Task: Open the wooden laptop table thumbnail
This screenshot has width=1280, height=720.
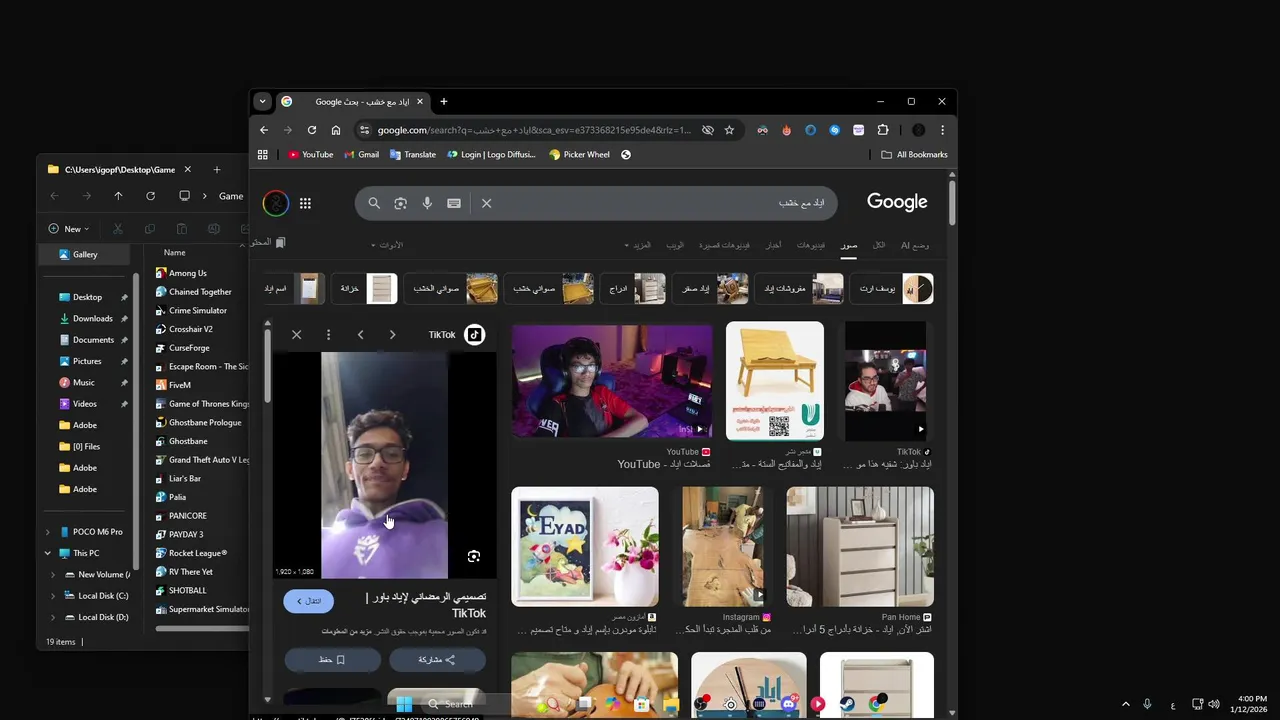Action: pyautogui.click(x=775, y=381)
